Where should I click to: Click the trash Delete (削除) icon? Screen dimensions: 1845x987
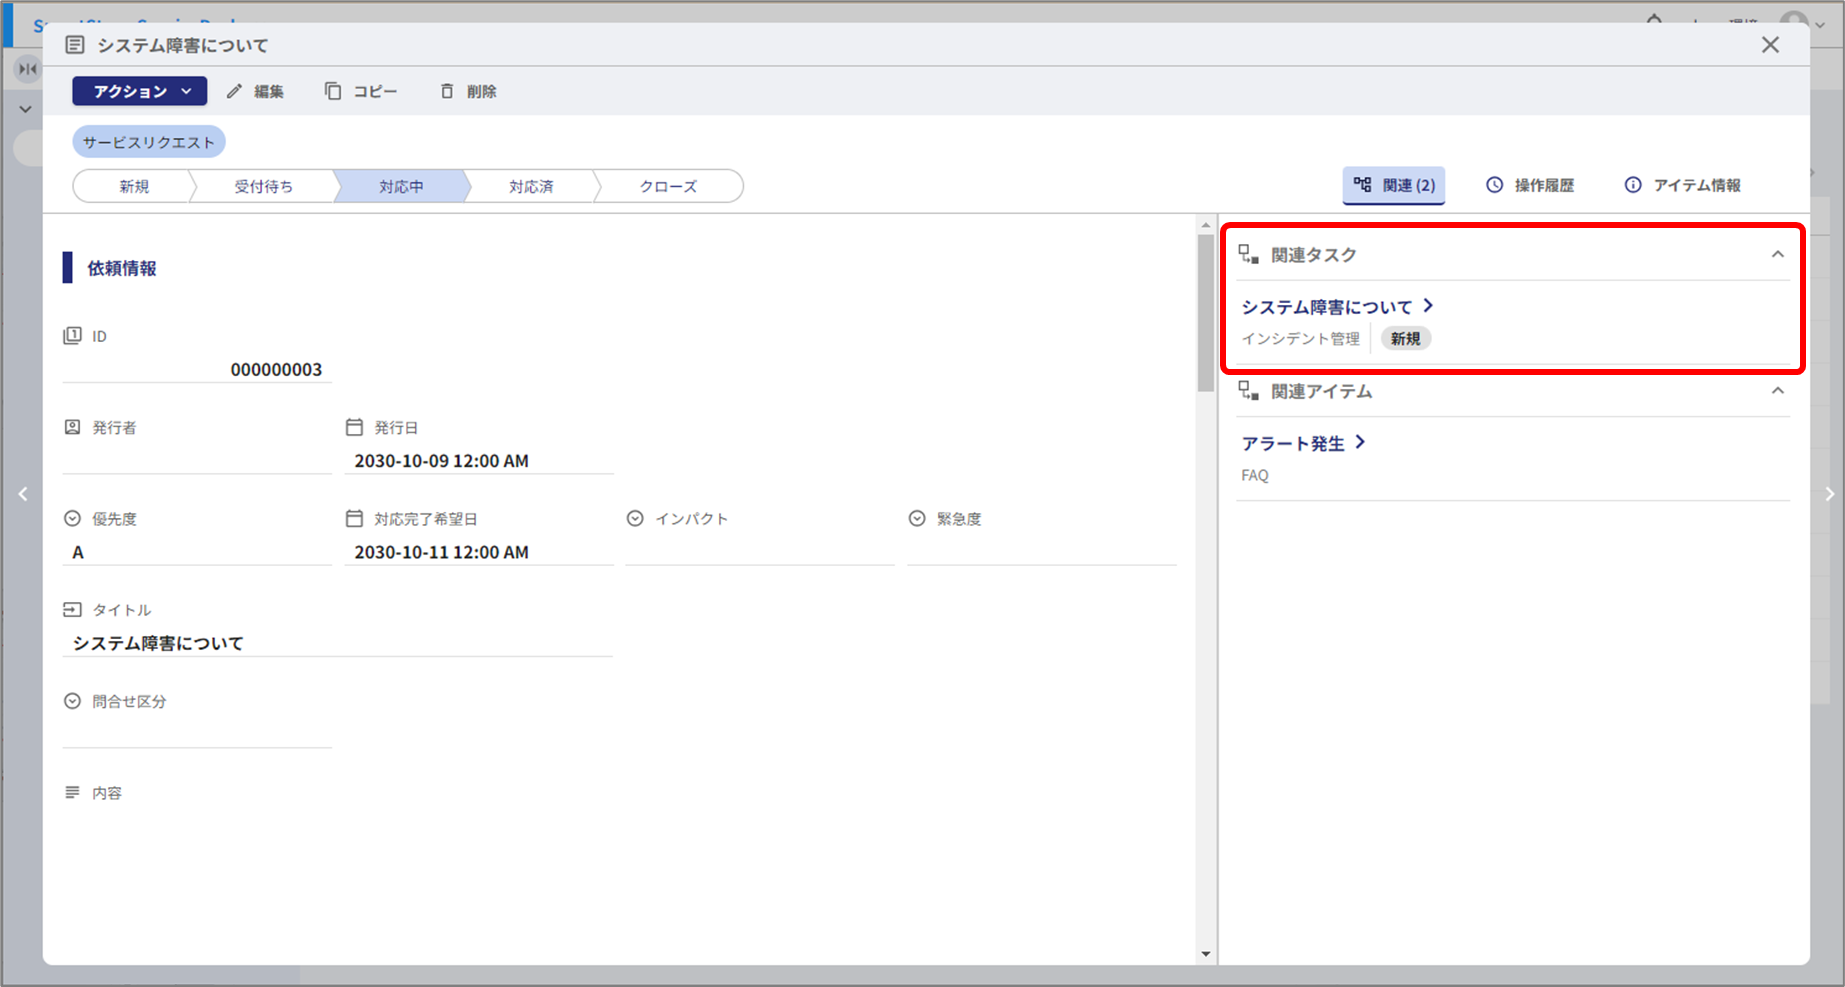coord(447,91)
